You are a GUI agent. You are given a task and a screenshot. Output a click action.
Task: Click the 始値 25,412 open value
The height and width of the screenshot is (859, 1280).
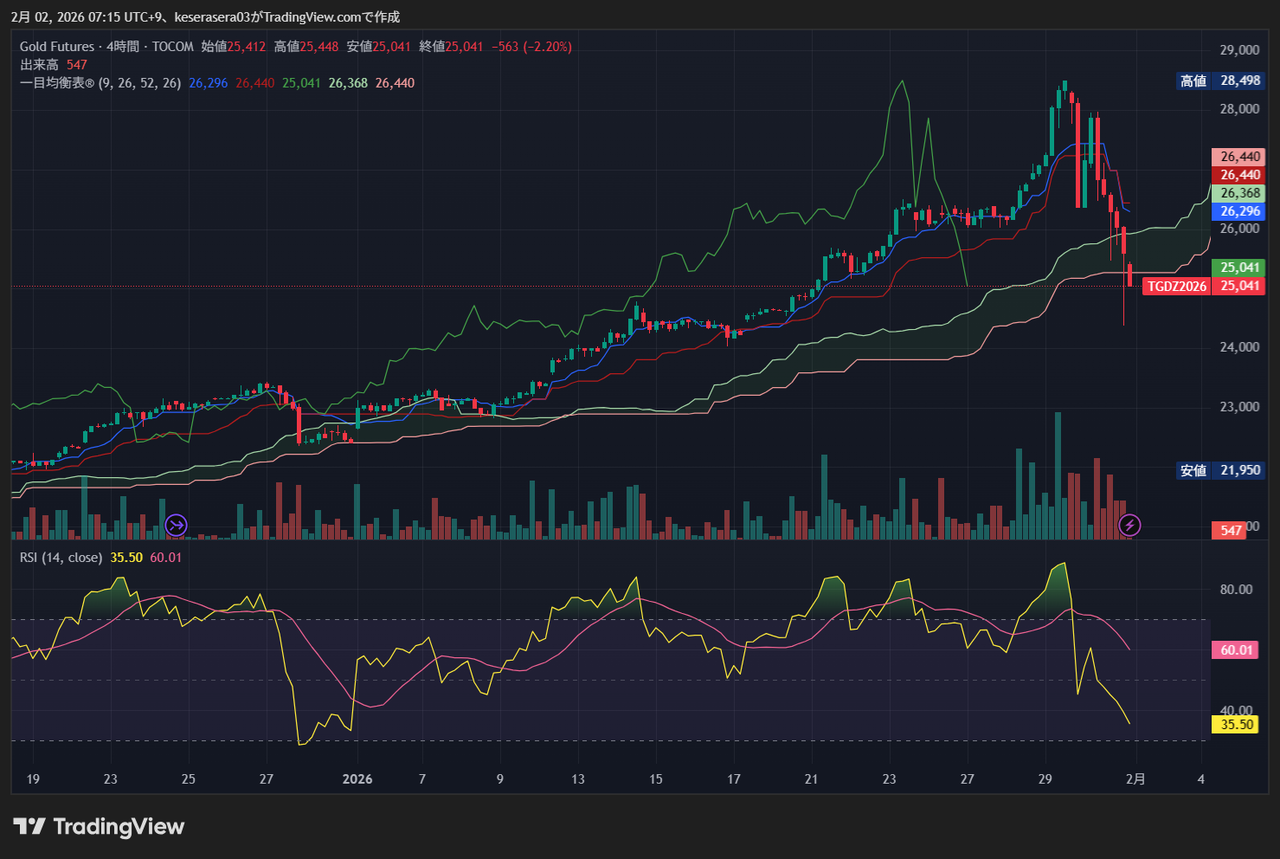[233, 46]
